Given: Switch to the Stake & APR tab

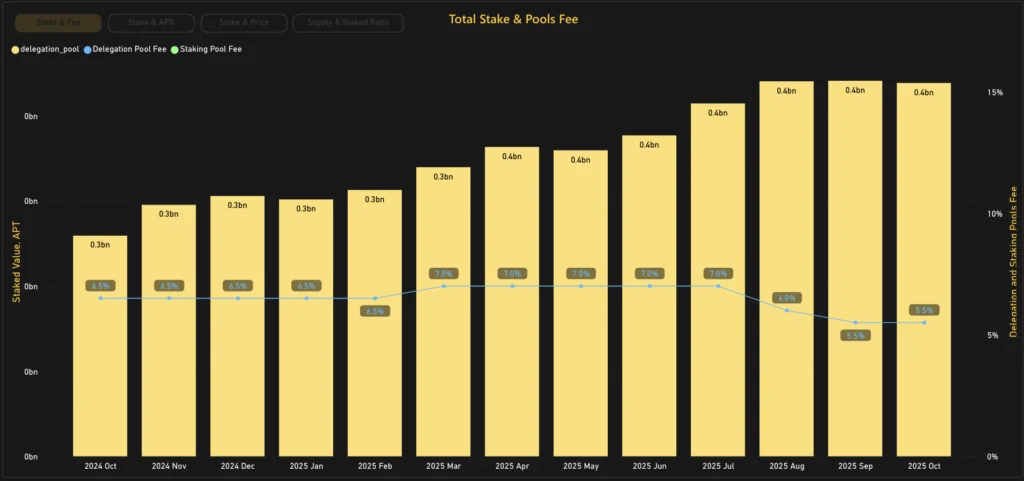Looking at the screenshot, I should pyautogui.click(x=150, y=22).
